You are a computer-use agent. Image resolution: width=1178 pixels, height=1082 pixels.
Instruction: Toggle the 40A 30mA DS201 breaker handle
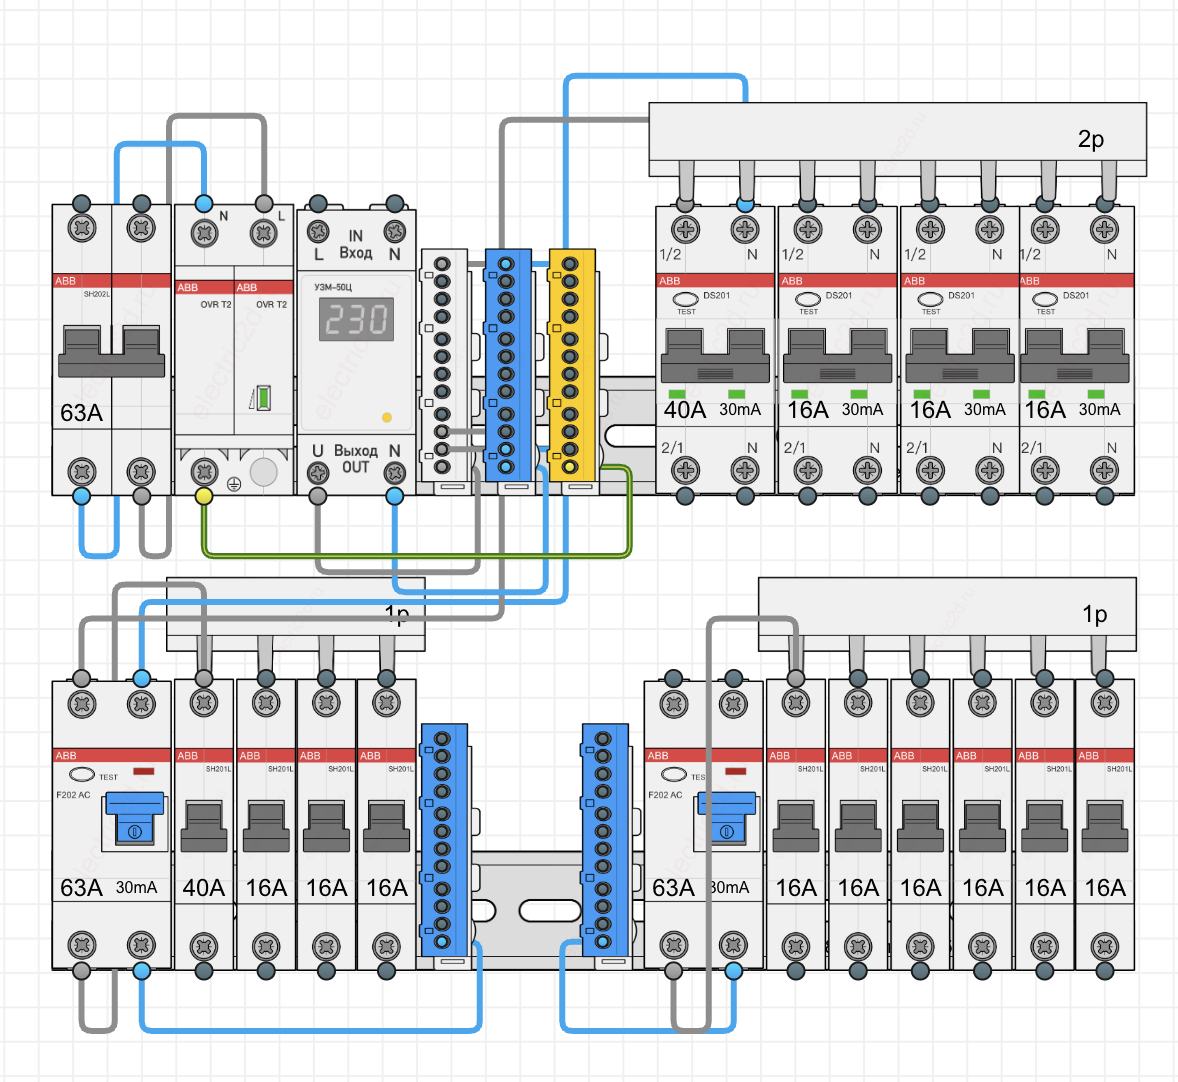click(713, 356)
